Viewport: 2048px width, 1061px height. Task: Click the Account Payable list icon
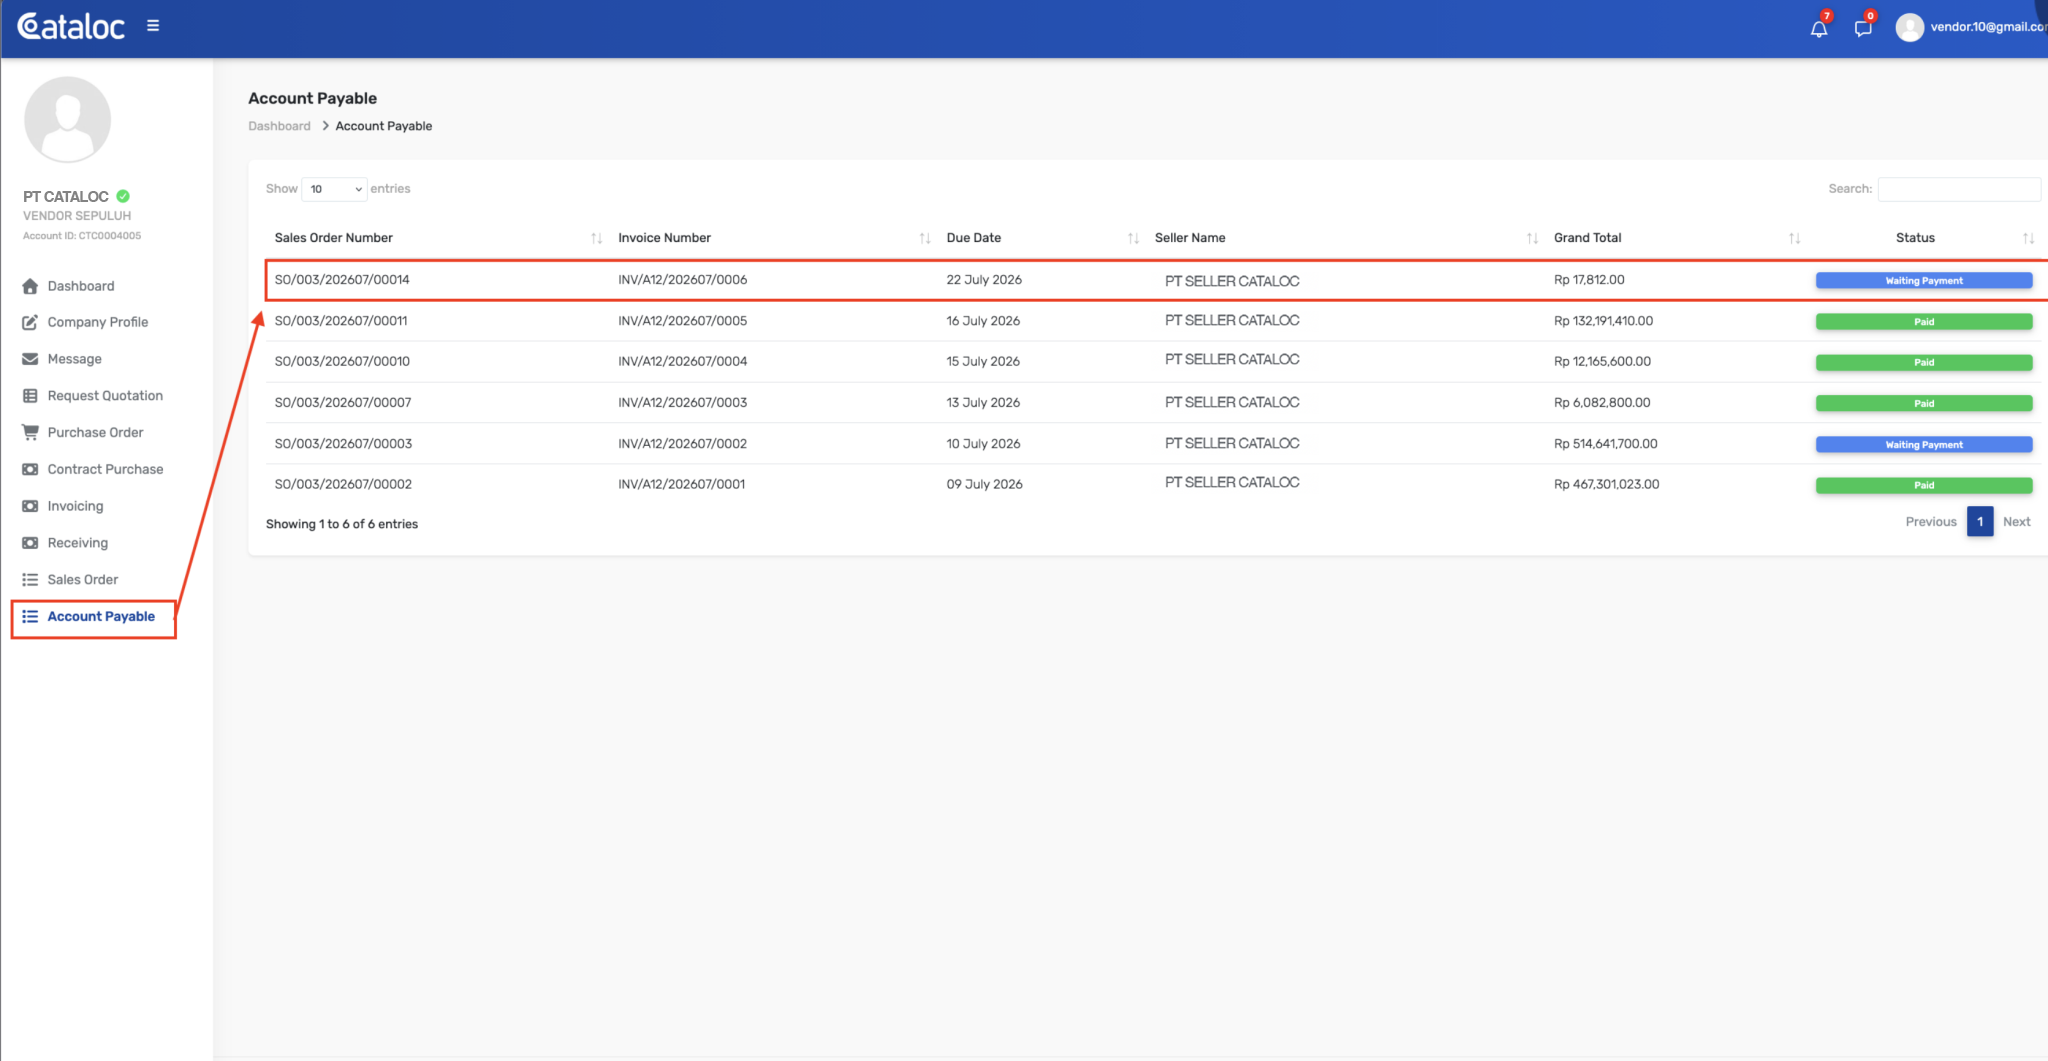click(x=30, y=616)
